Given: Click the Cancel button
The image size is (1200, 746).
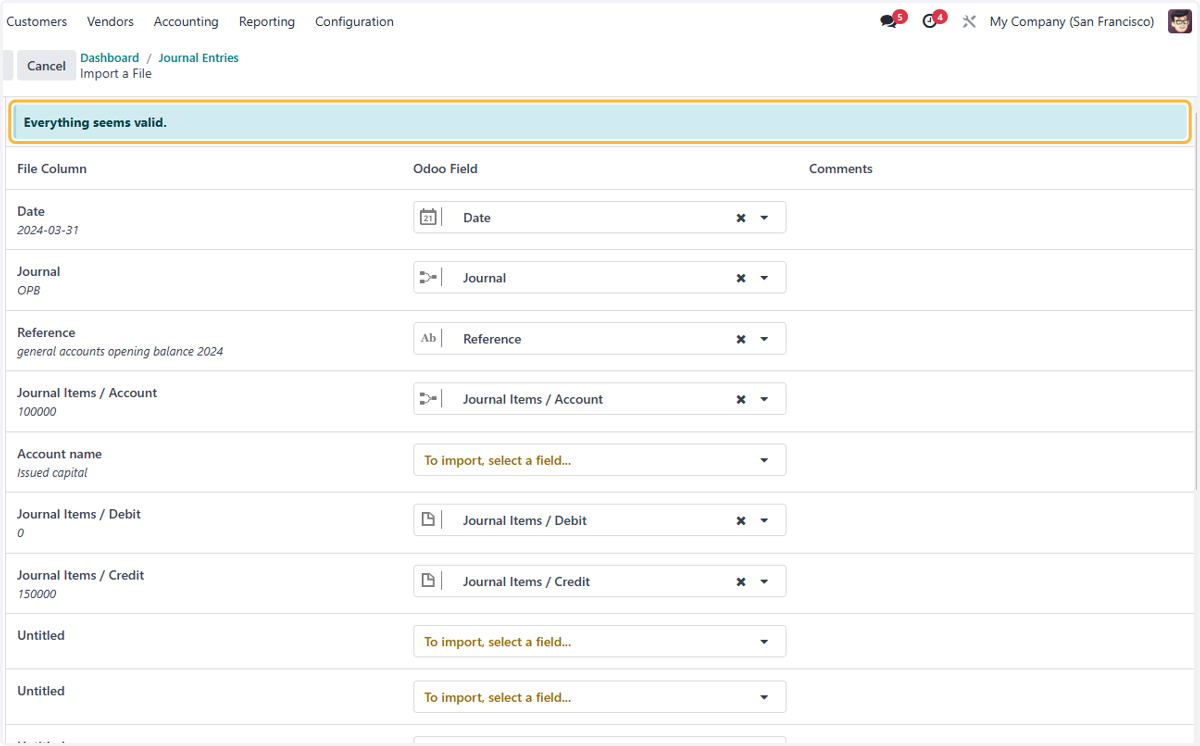Looking at the screenshot, I should coord(46,65).
